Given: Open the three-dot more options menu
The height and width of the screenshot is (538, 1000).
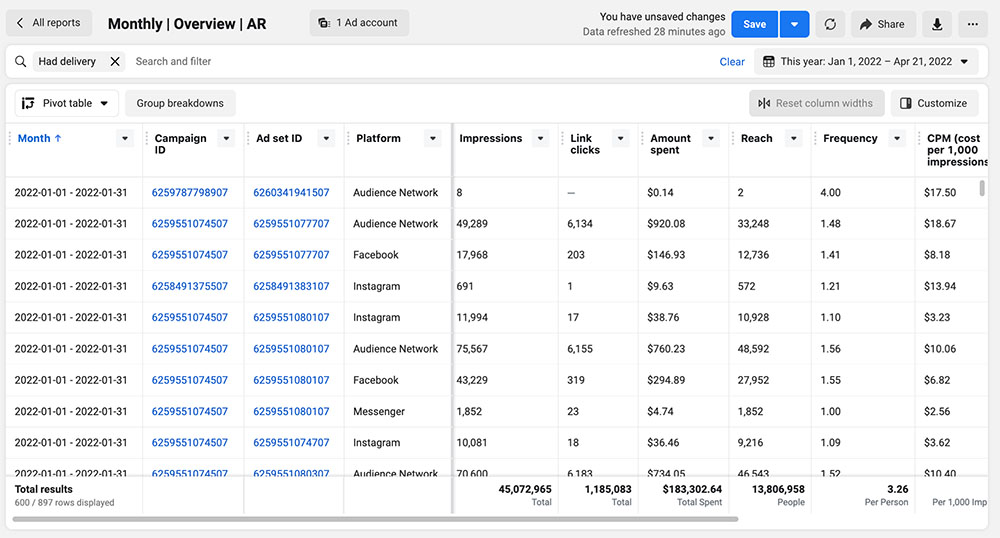Looking at the screenshot, I should click(x=972, y=24).
